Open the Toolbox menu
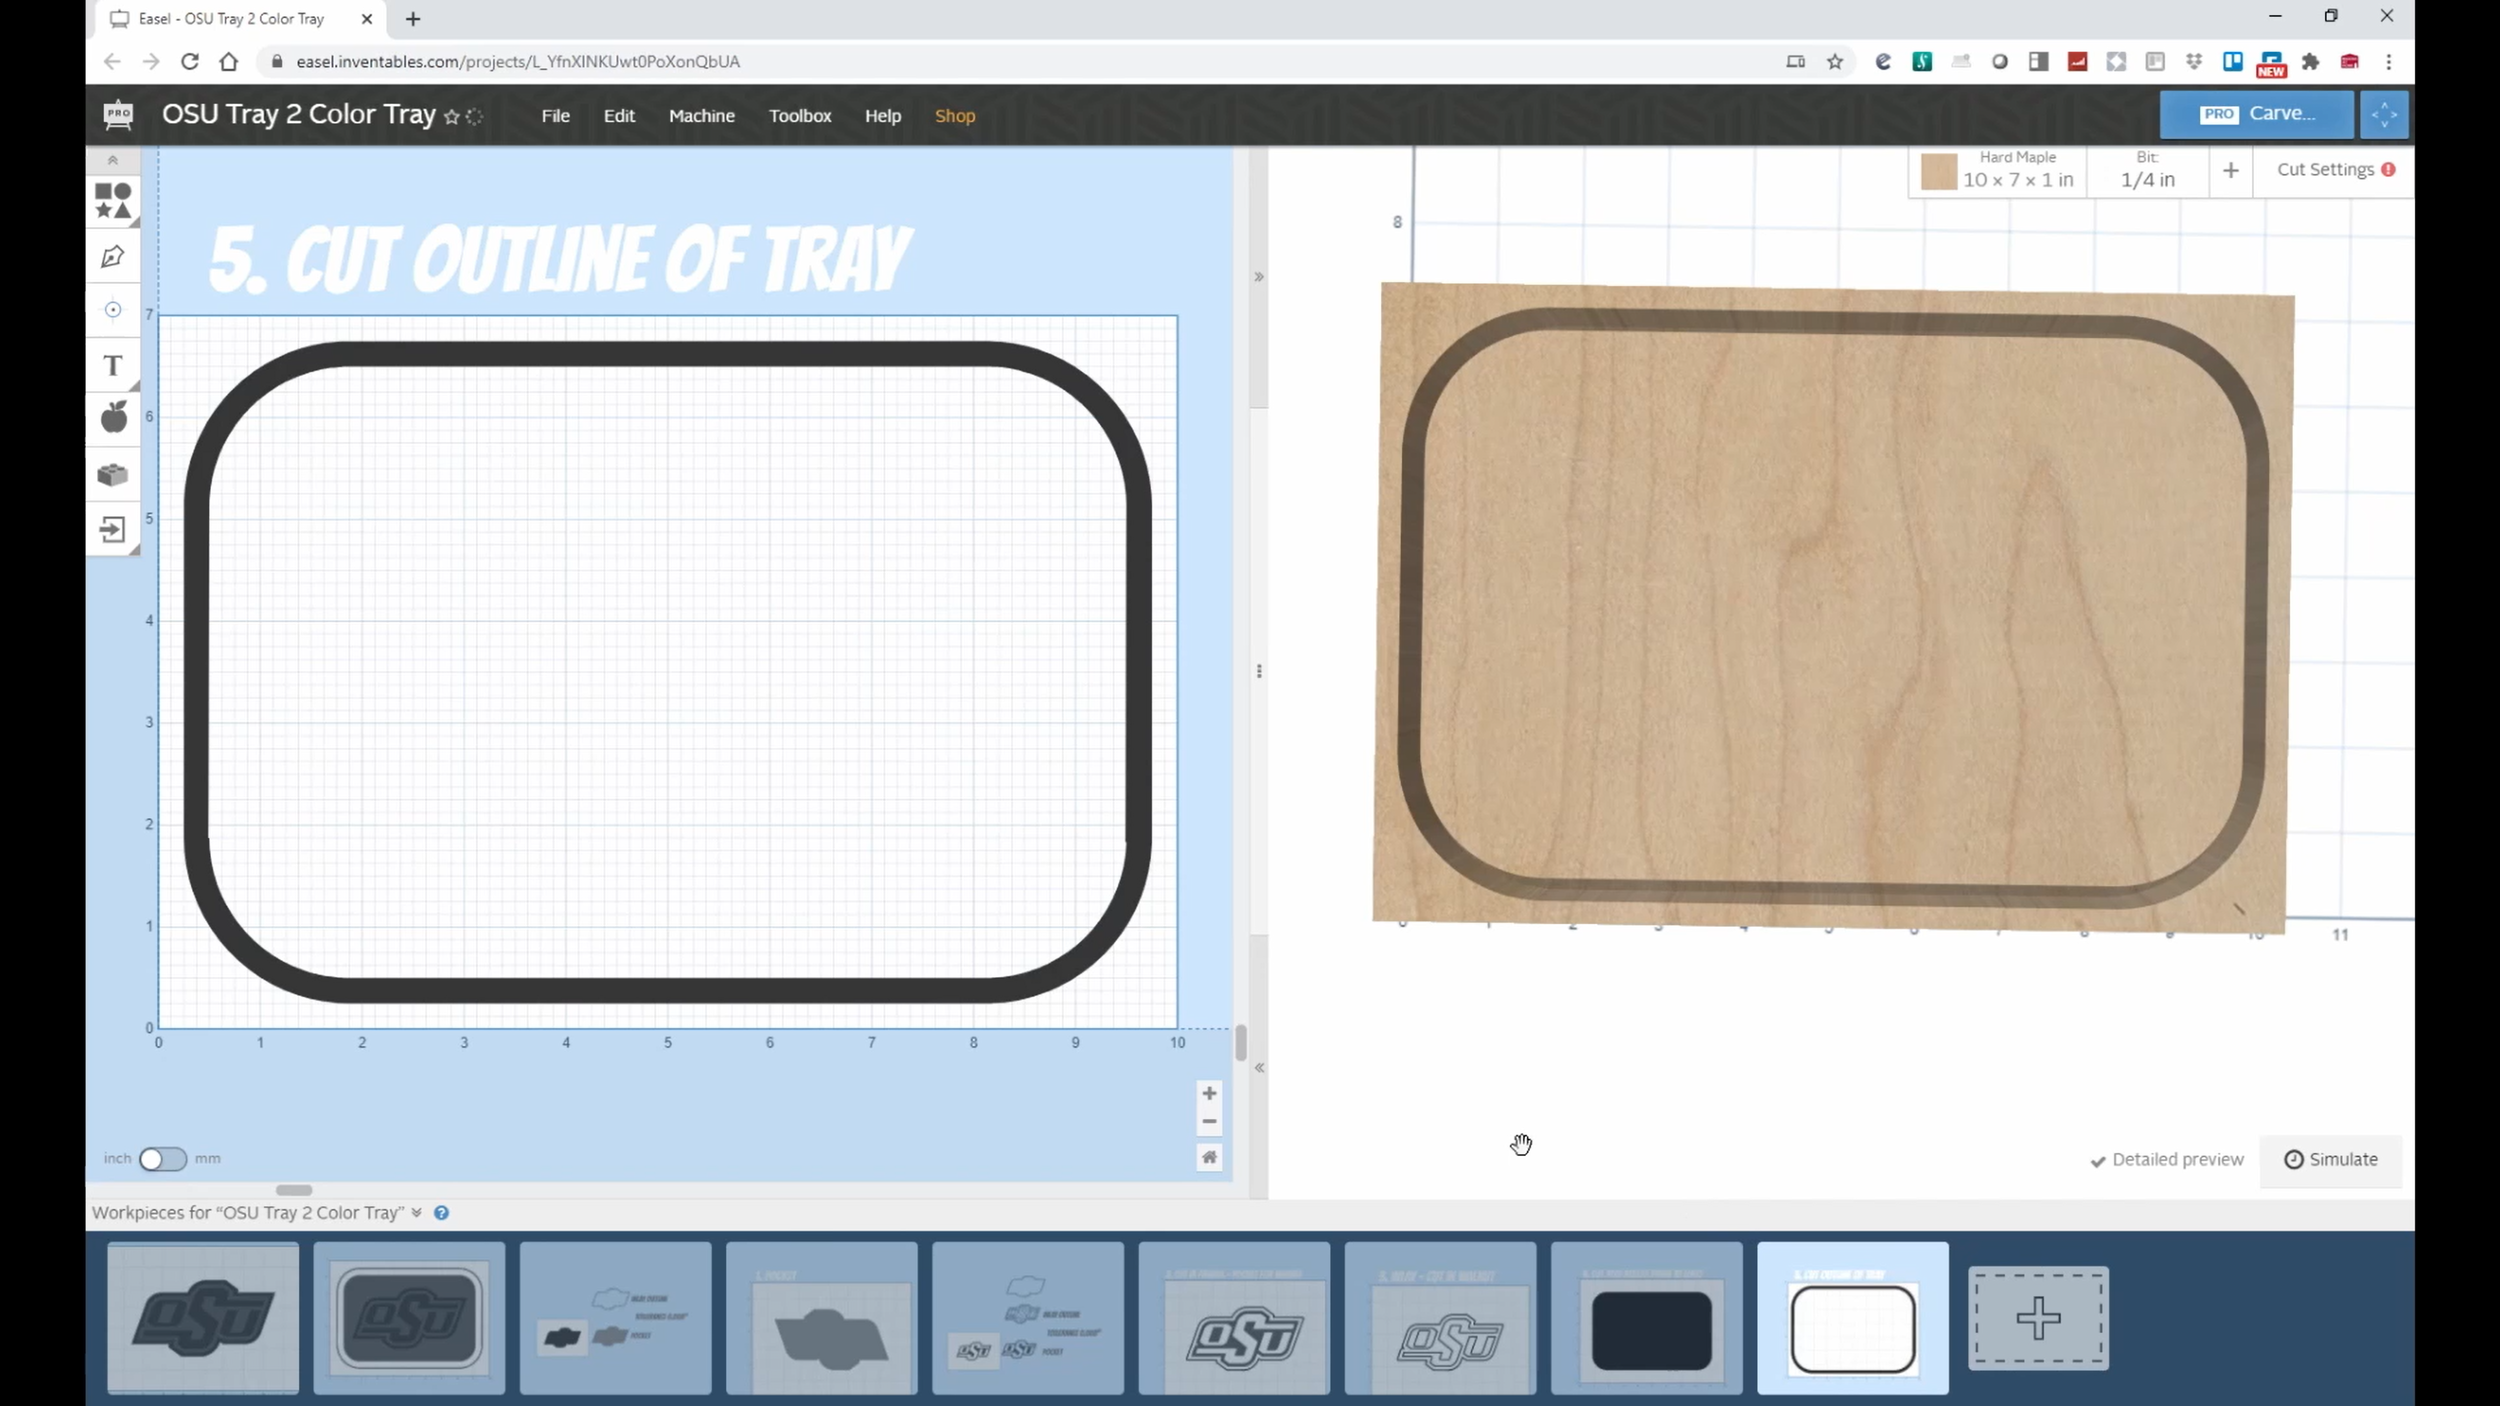 click(799, 116)
